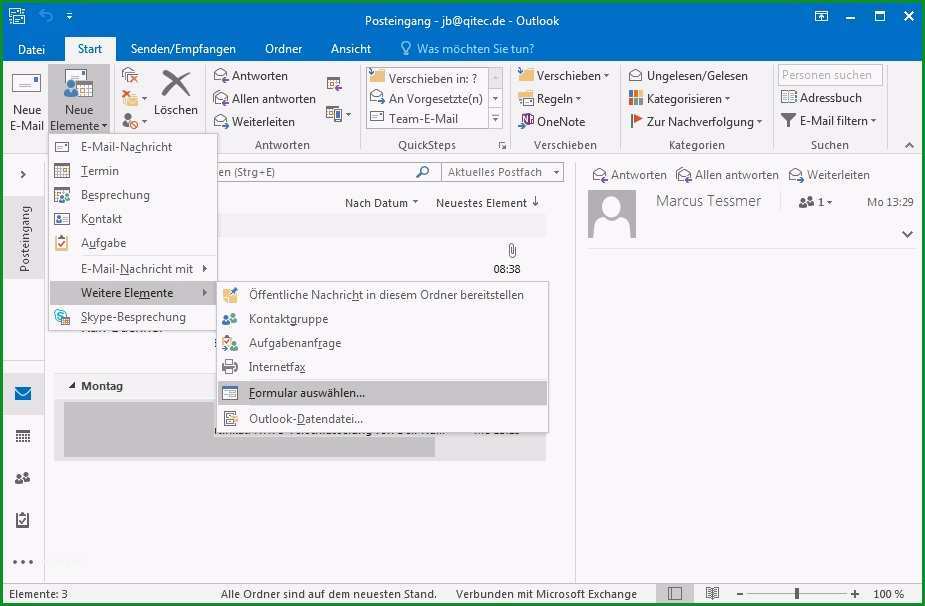Click the Personen suchen field
925x606 pixels.
pos(830,75)
